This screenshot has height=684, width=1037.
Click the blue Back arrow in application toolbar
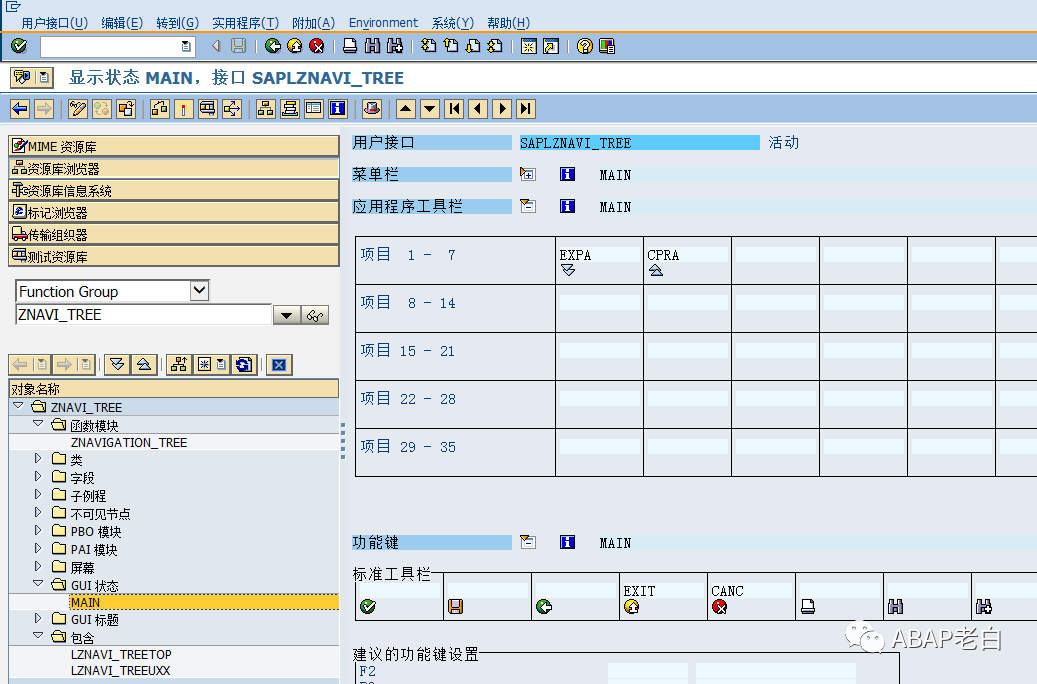click(x=21, y=108)
